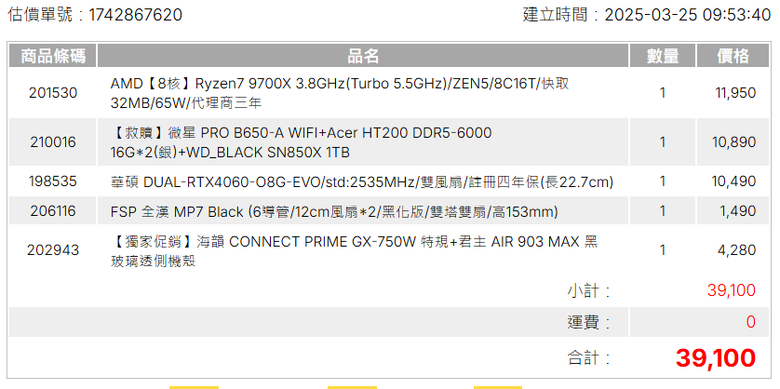Image resolution: width=780 pixels, height=389 pixels.
Task: Click the 微星 PRO B650-A WIFI bundle name
Action: point(301,143)
